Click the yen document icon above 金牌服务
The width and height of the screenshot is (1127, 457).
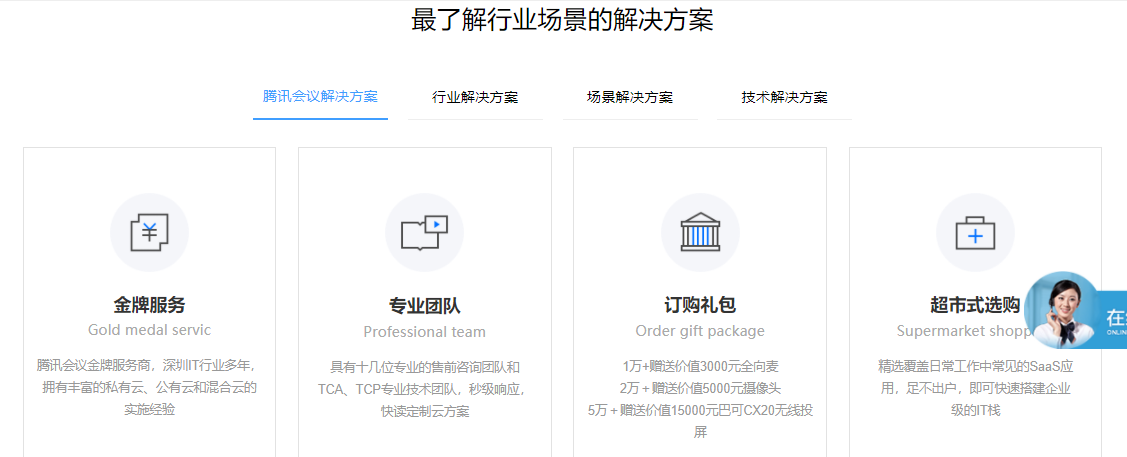(x=150, y=233)
